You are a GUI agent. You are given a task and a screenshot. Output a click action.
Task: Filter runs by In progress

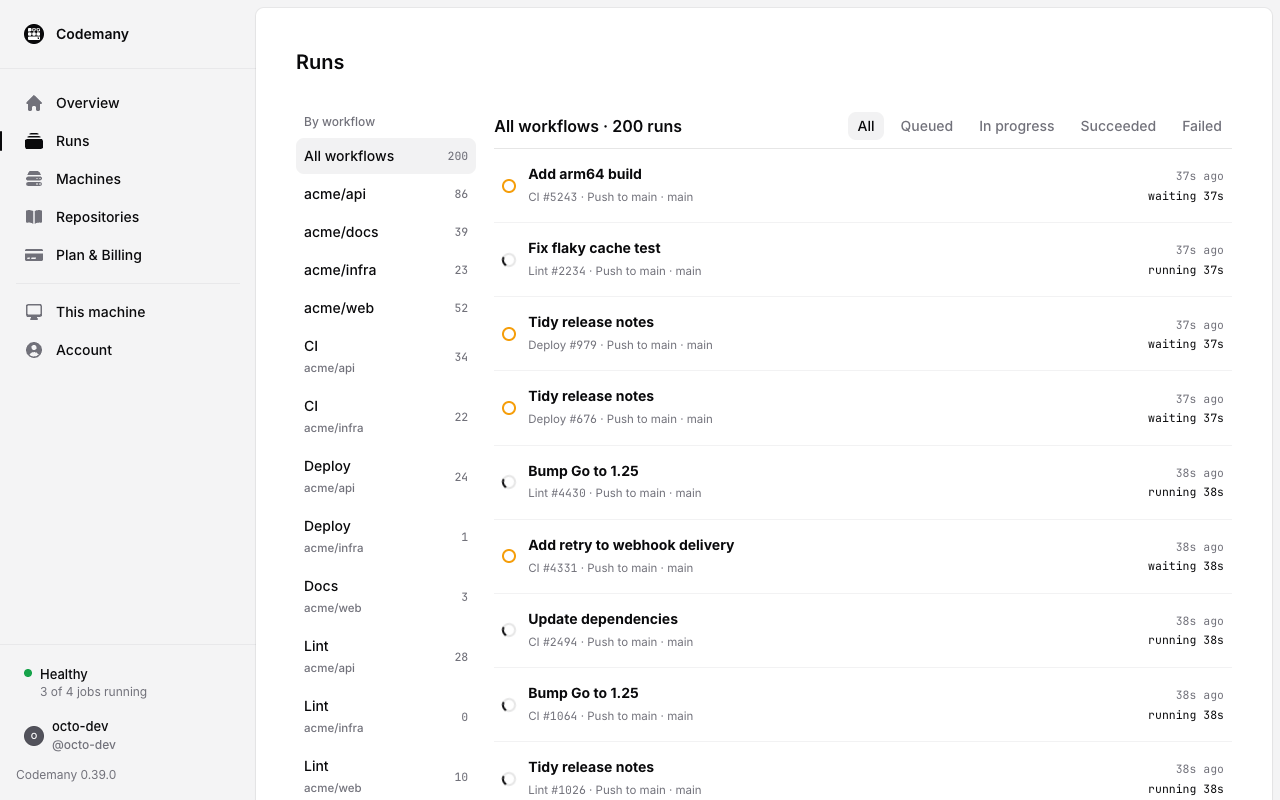click(1016, 126)
